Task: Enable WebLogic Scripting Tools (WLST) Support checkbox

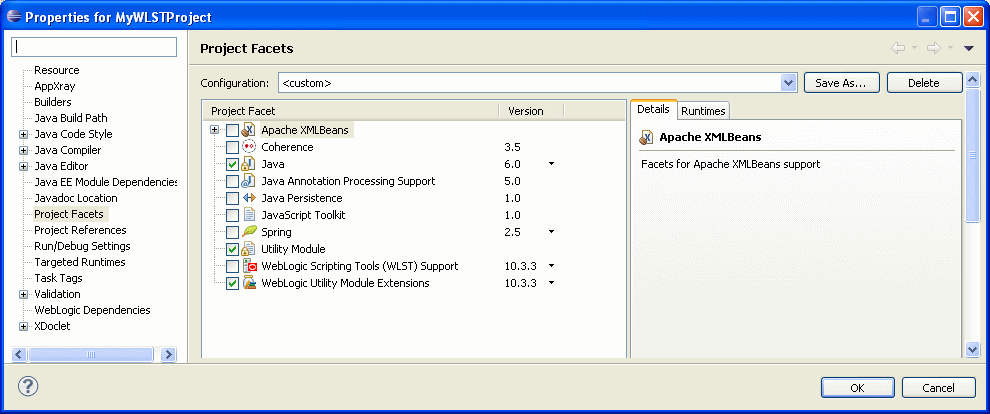Action: (x=232, y=266)
